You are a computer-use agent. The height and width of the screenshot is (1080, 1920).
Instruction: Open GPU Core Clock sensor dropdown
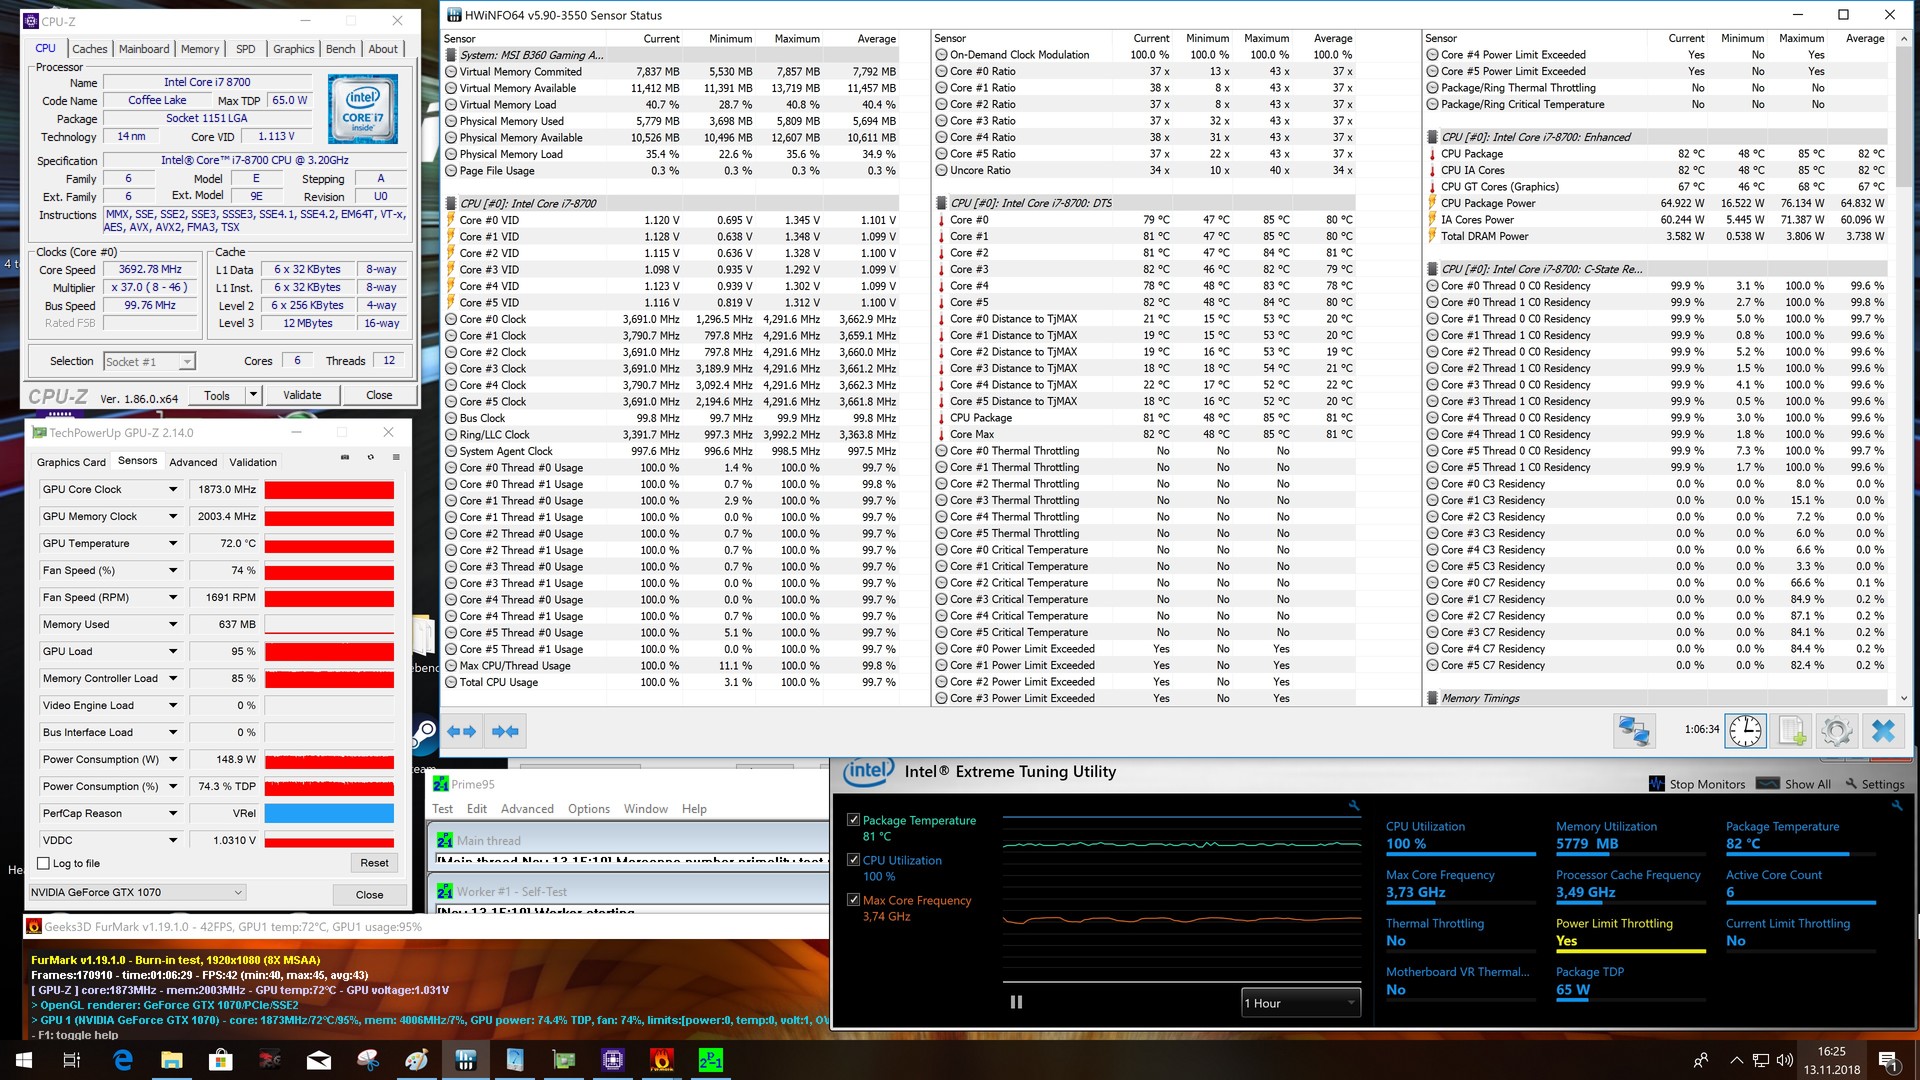pyautogui.click(x=173, y=489)
